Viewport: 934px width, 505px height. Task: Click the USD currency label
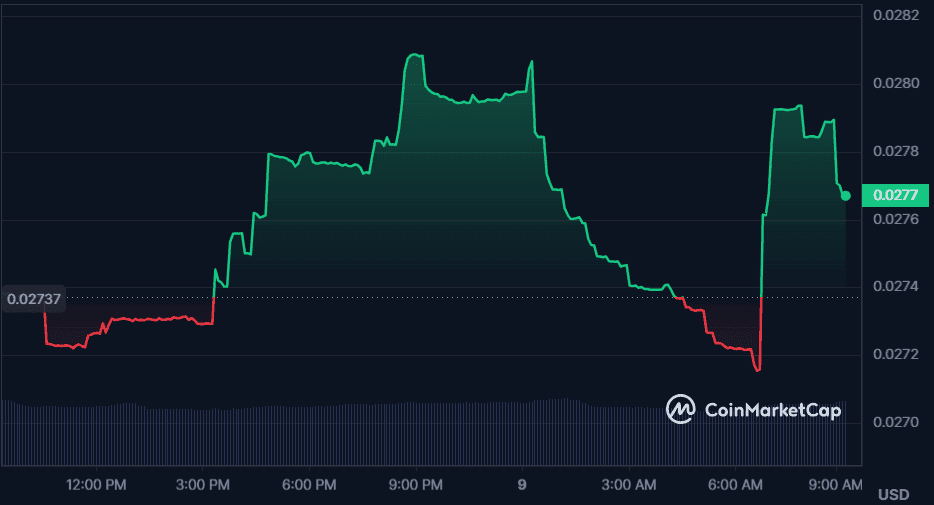[x=893, y=495]
